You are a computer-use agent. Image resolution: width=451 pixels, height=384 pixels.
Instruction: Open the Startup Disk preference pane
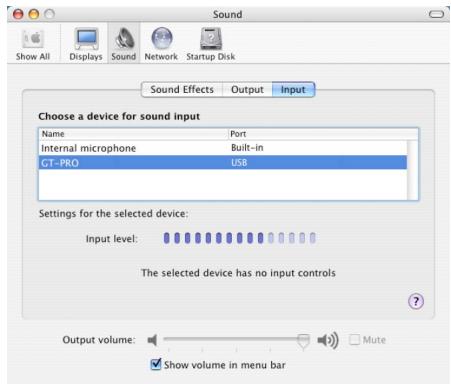click(x=211, y=45)
